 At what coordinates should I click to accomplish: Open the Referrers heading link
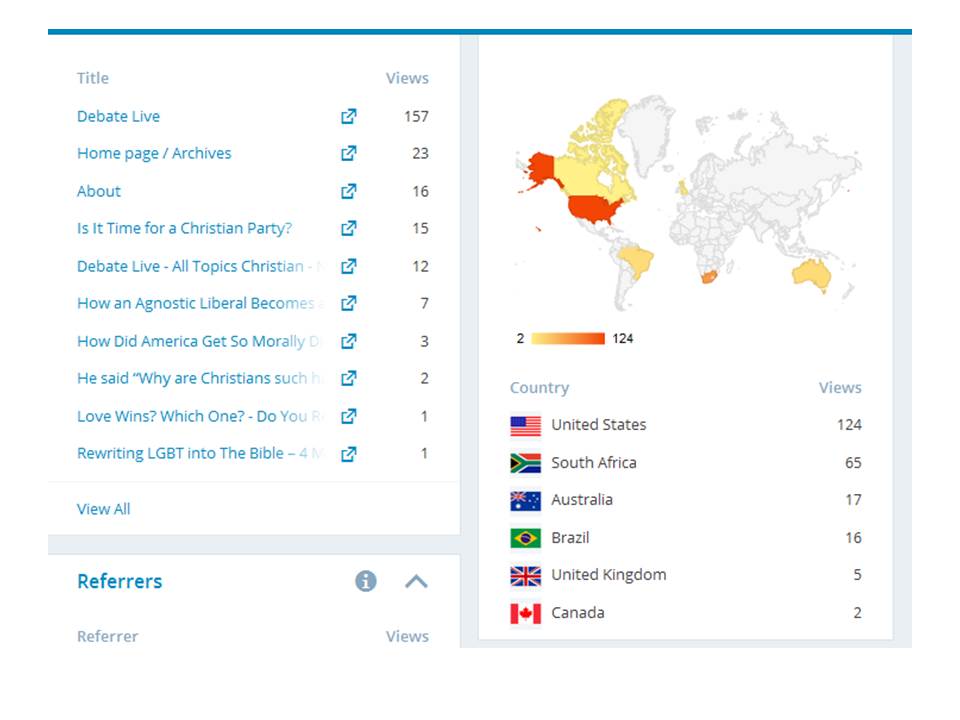[119, 581]
